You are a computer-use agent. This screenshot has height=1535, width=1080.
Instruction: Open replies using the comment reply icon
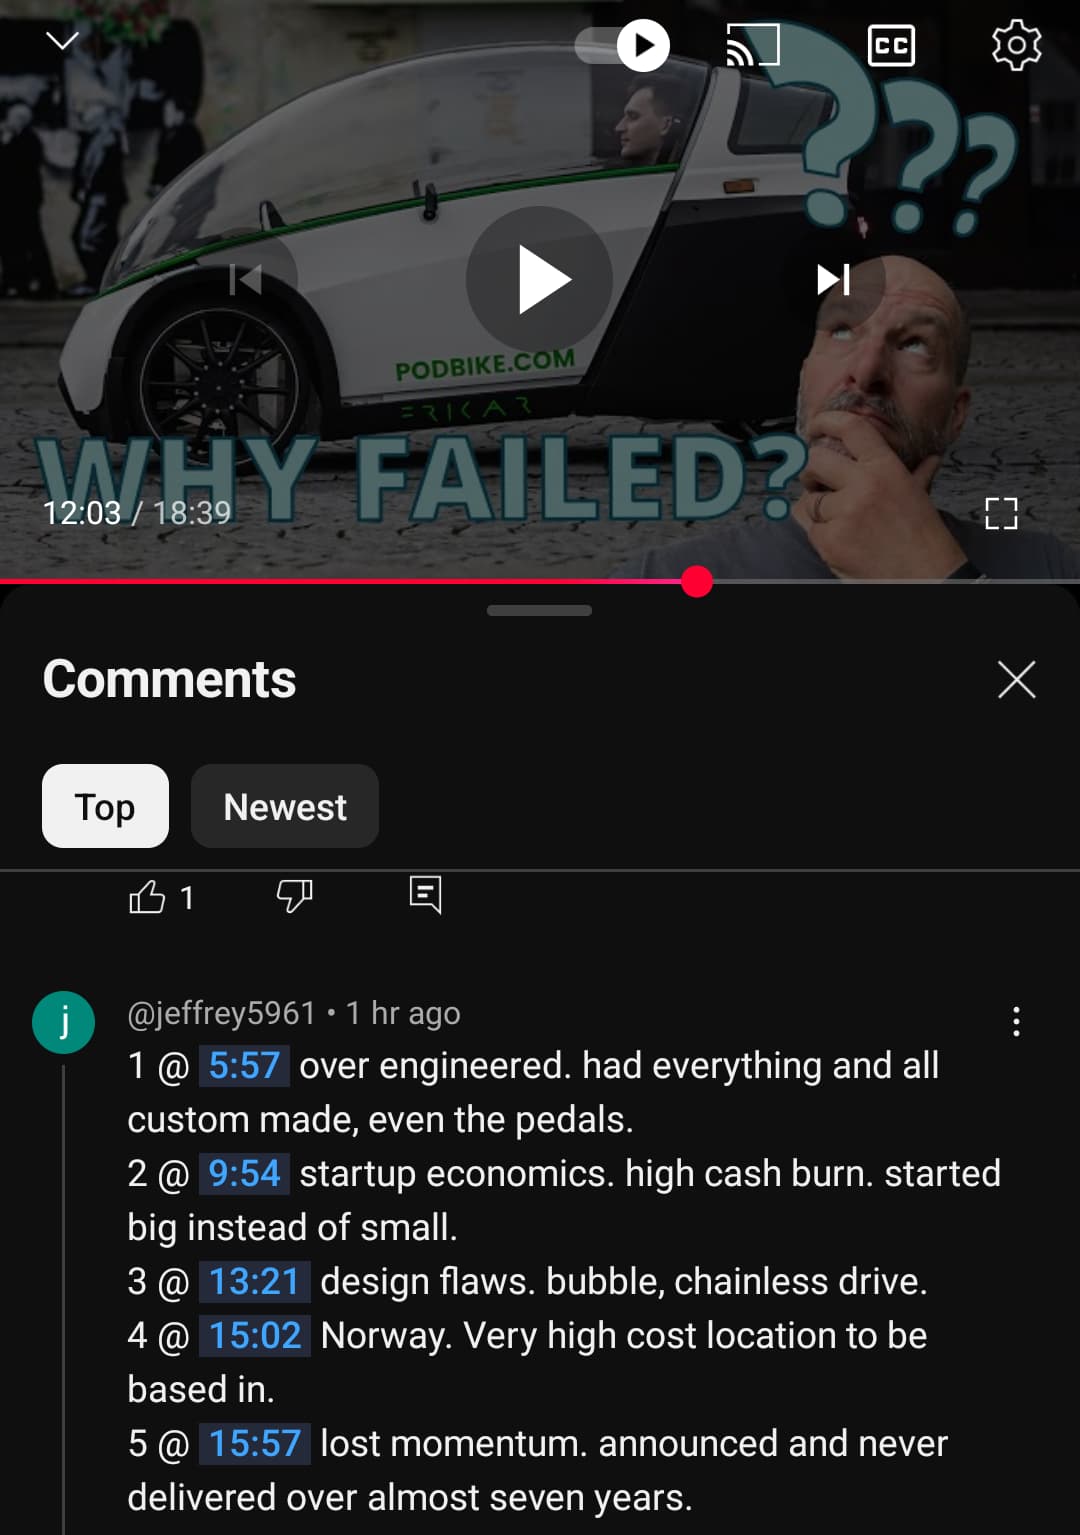(425, 894)
